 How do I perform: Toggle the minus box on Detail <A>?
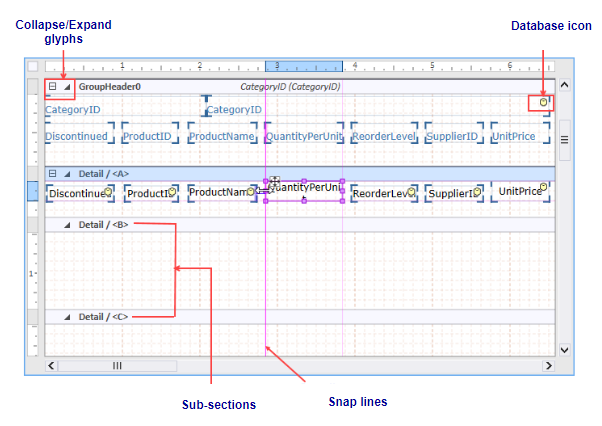[52, 173]
